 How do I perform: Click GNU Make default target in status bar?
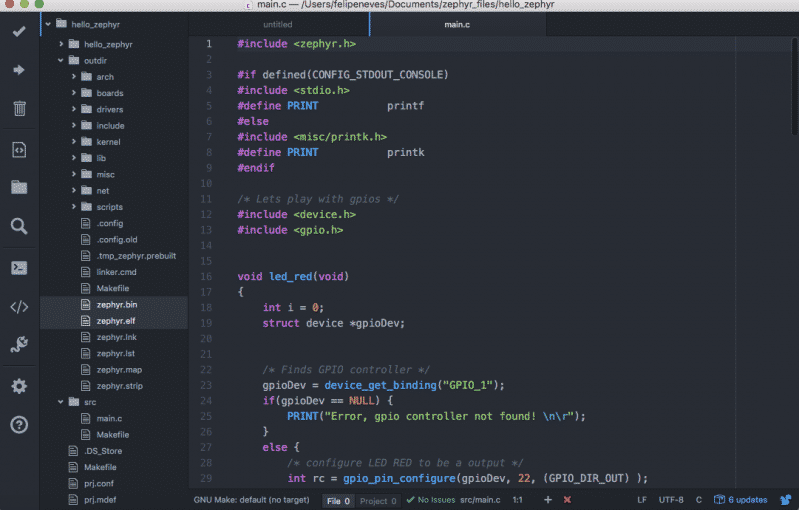pyautogui.click(x=251, y=500)
